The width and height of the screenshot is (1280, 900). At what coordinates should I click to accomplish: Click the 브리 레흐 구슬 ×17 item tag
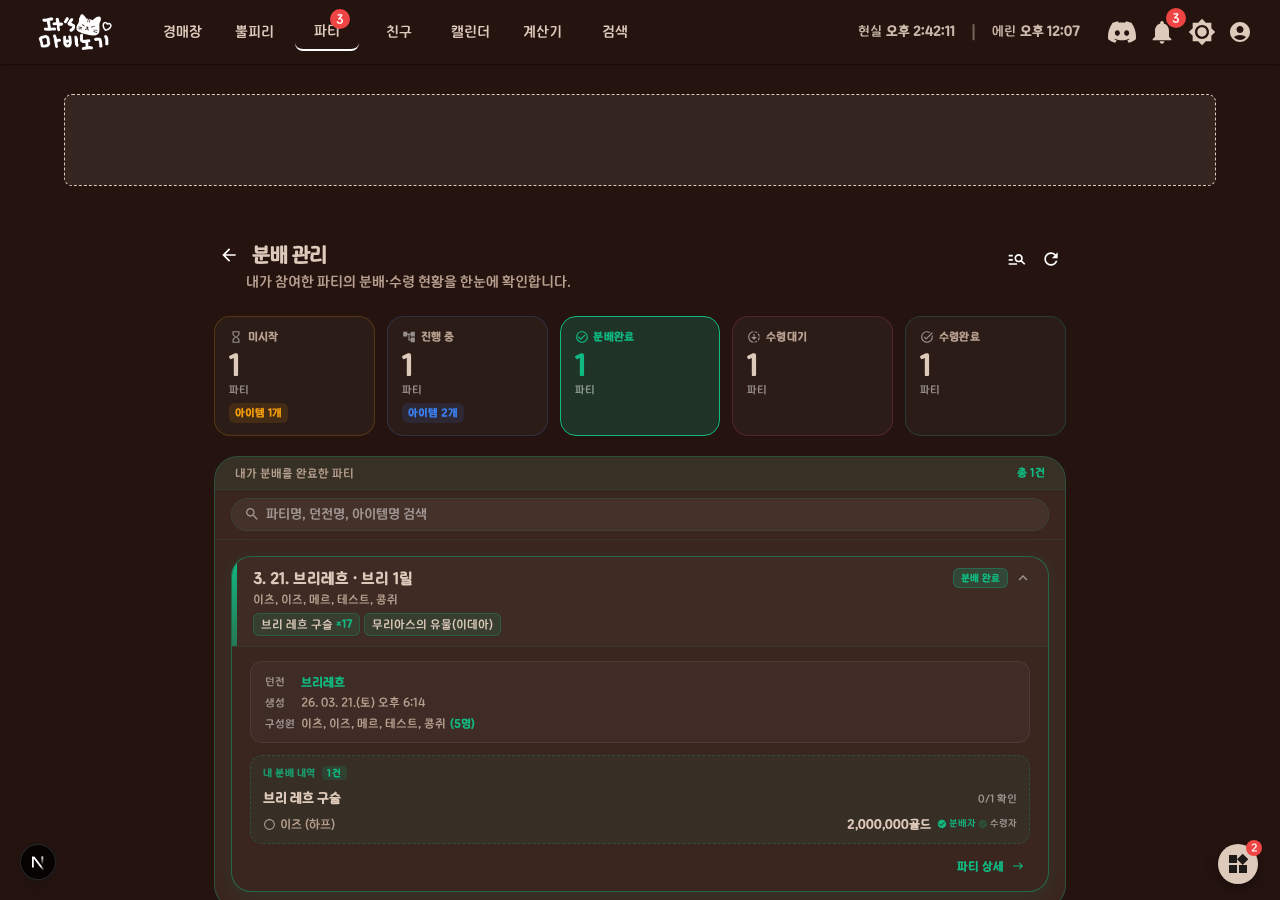[306, 624]
